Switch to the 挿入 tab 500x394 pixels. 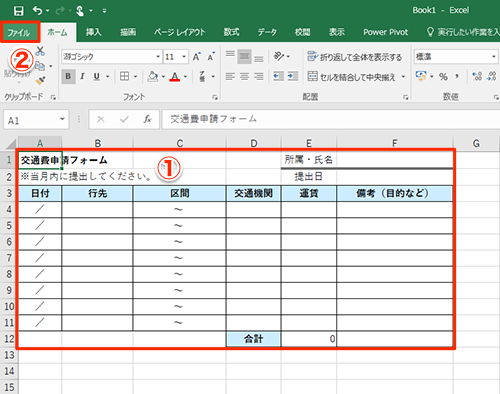point(94,32)
